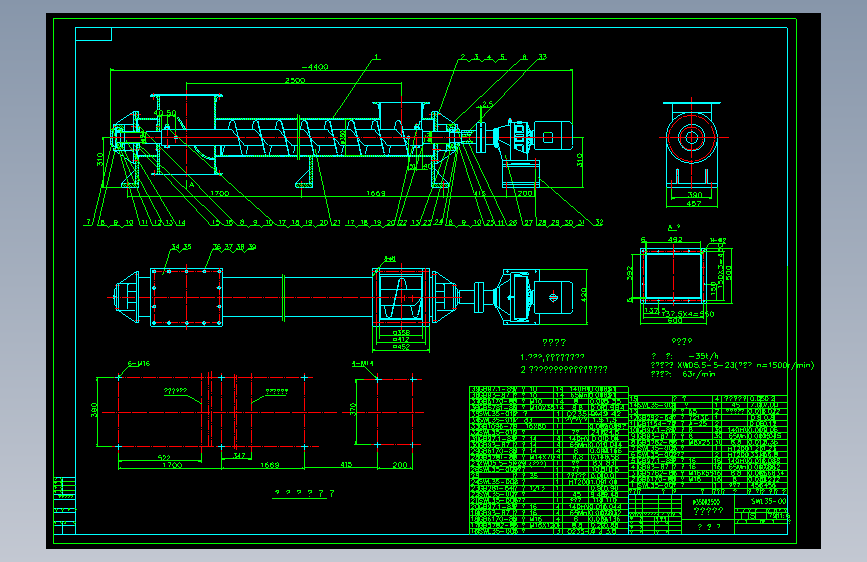Click part callout number 1
The height and width of the screenshot is (562, 867).
pos(377,57)
